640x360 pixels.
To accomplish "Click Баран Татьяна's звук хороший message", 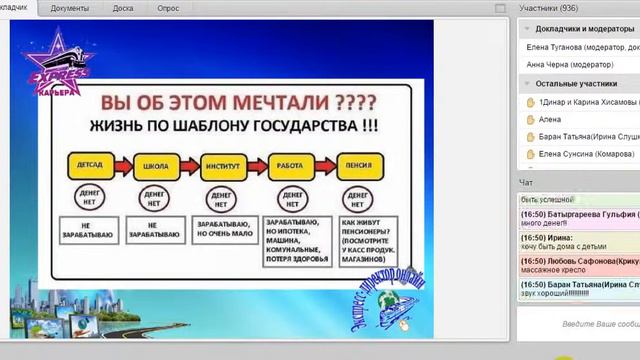I will 580,289.
